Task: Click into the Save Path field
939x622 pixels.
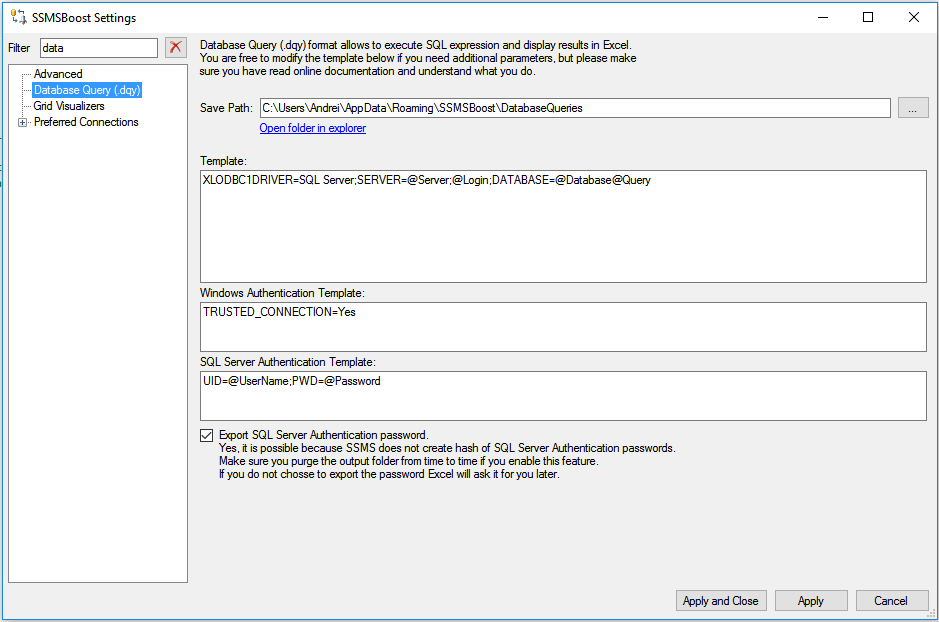Action: click(575, 108)
